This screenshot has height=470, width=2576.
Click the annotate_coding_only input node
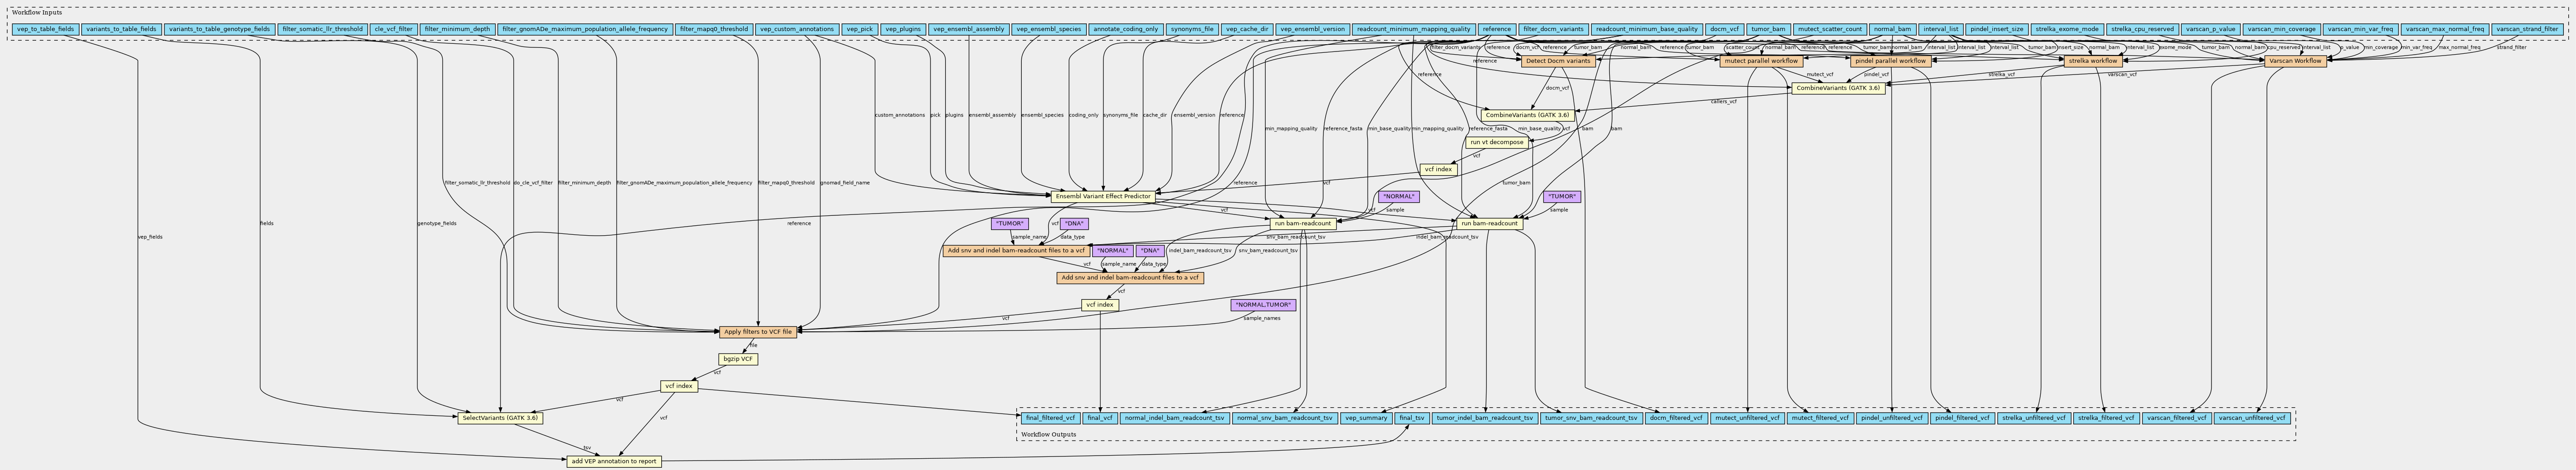(x=1126, y=29)
